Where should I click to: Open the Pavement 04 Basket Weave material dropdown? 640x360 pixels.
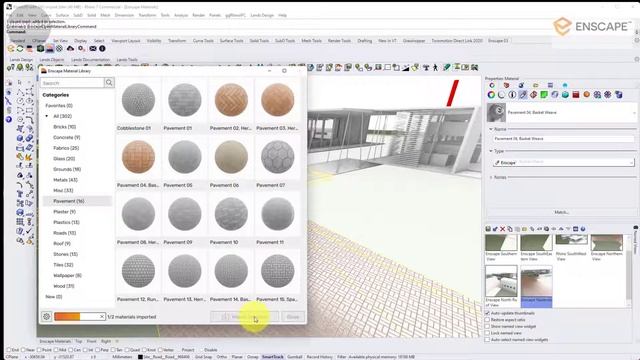click(x=634, y=112)
